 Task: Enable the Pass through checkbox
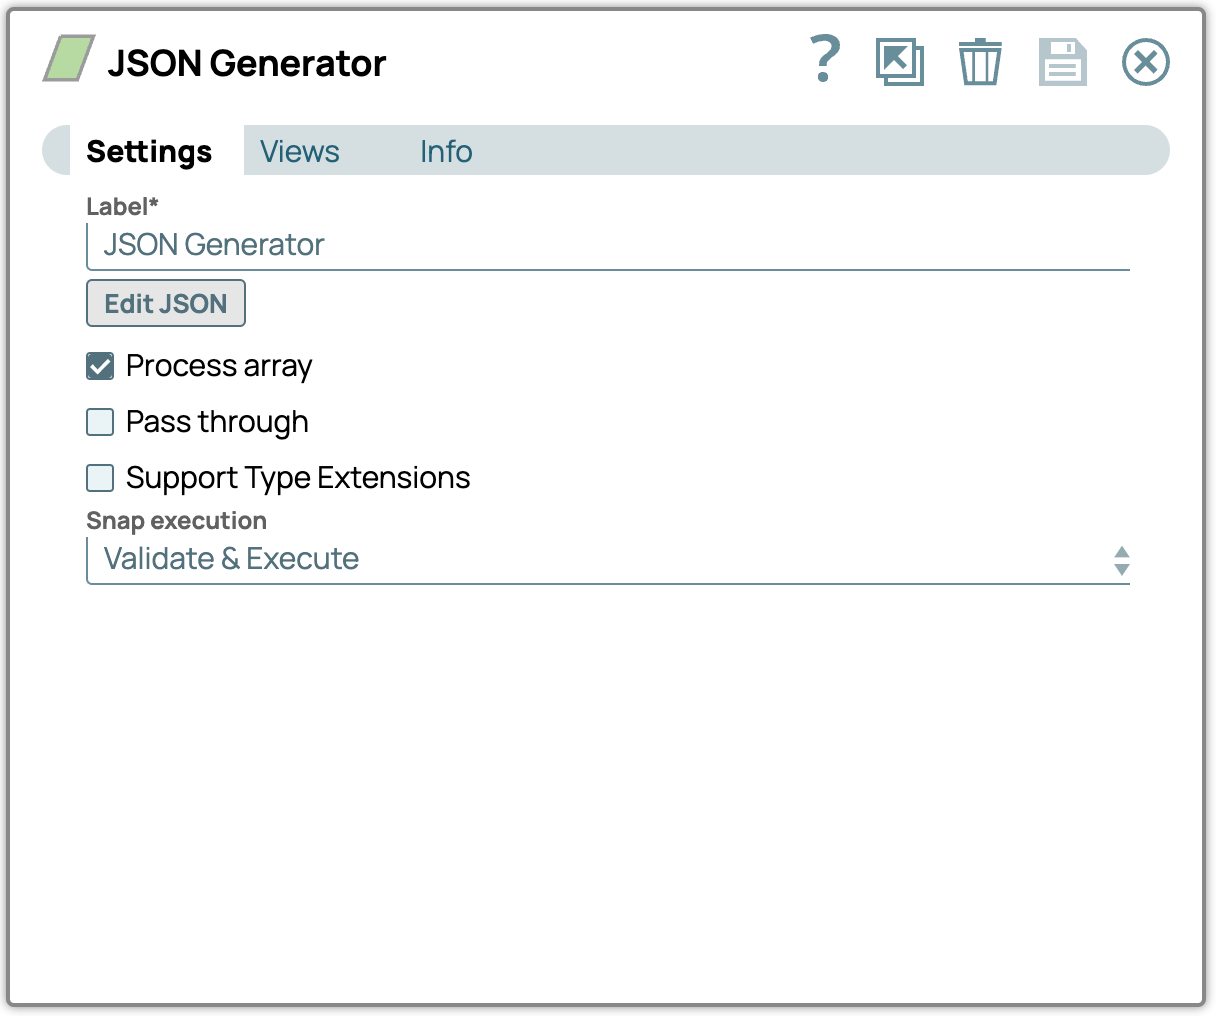coord(100,423)
